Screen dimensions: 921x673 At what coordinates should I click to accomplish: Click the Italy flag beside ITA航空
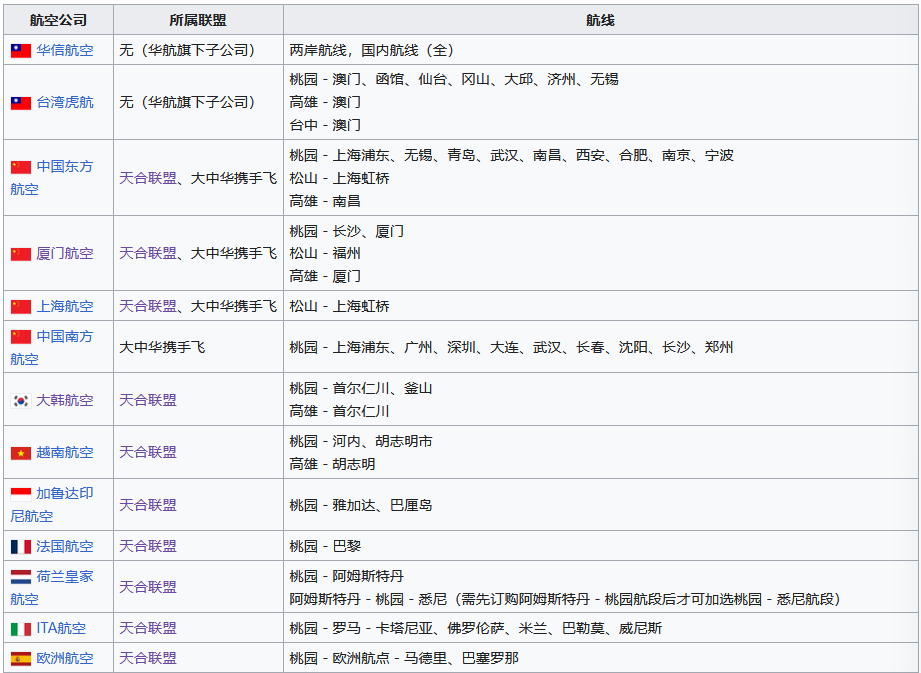tap(21, 629)
